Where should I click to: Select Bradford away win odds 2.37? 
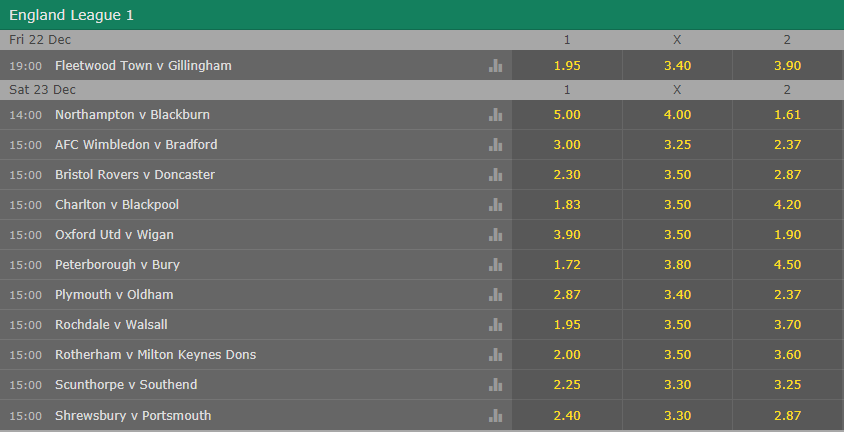(787, 145)
